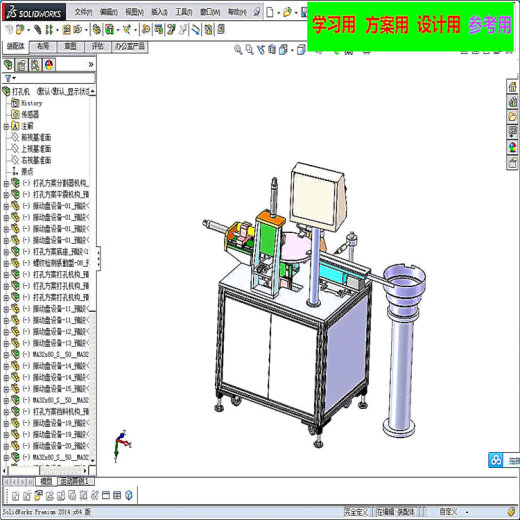Screen dimensions: 520x520
Task: Open the dropdown arrow beside Move Component
Action: click(86, 31)
